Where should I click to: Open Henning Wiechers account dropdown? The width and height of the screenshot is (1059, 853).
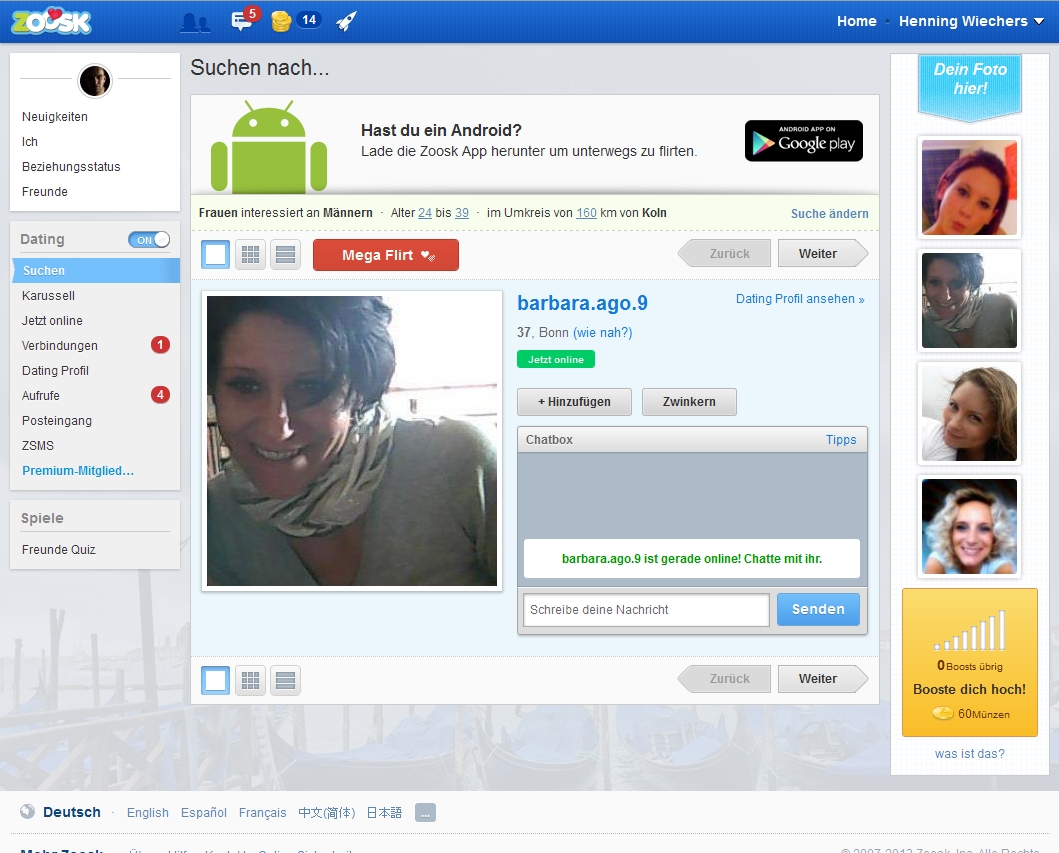[971, 21]
